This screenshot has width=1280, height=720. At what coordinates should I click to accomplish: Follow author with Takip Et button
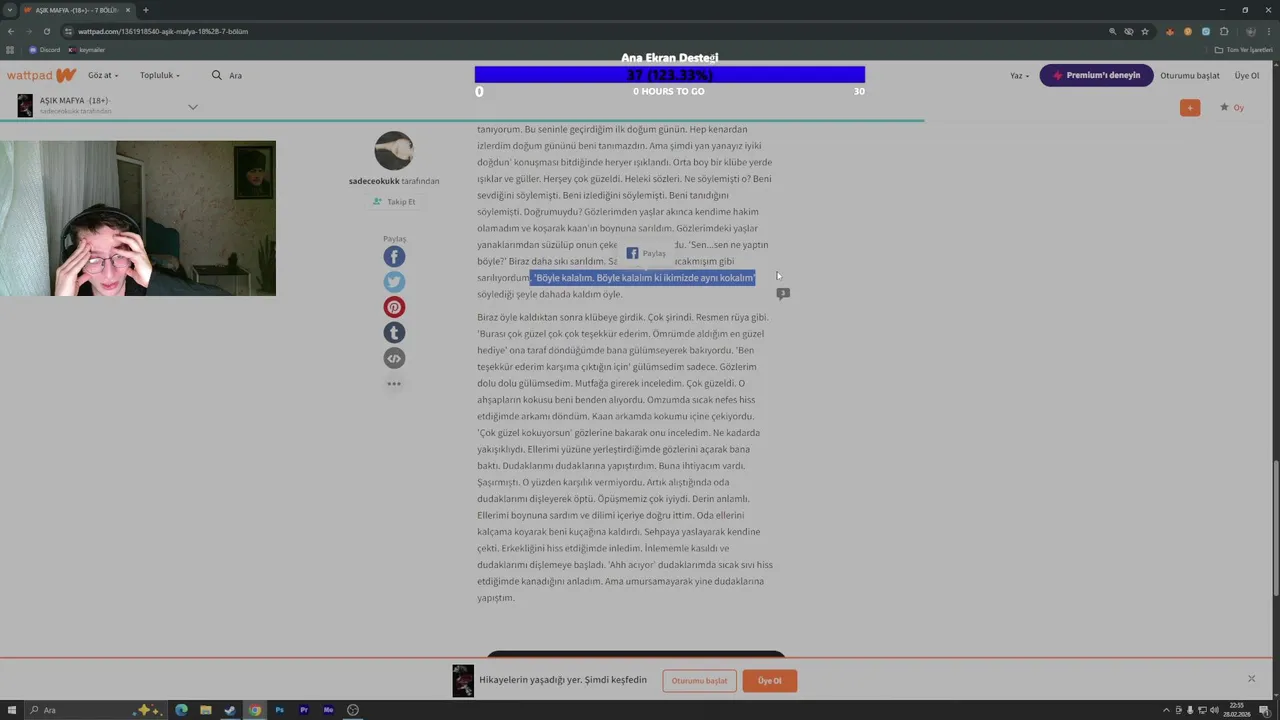click(x=394, y=201)
